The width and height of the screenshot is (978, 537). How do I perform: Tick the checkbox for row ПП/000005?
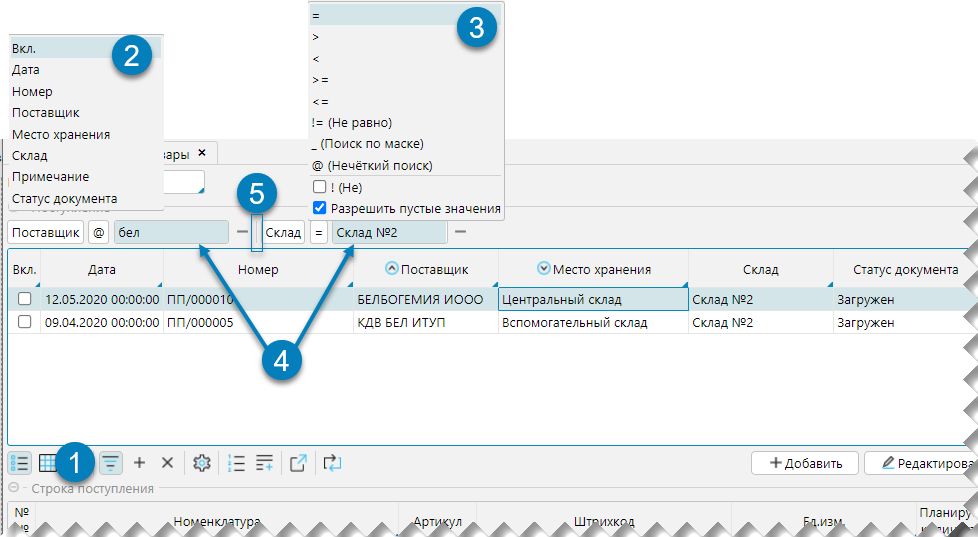[x=25, y=323]
